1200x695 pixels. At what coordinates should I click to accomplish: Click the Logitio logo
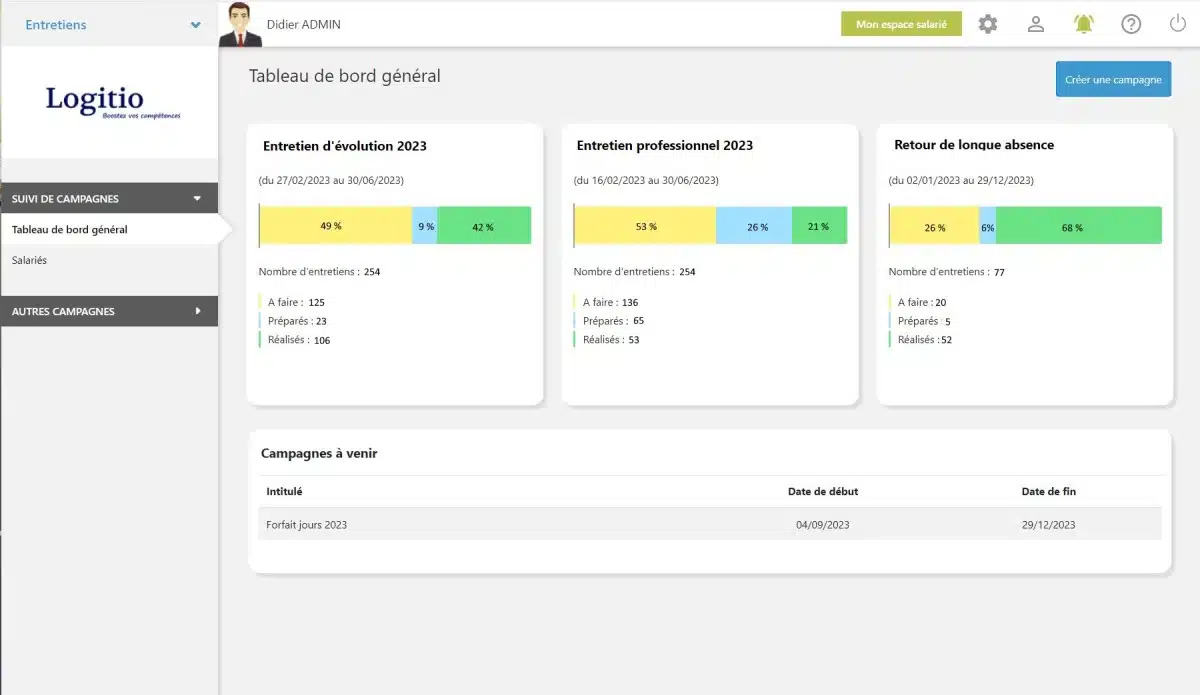[x=108, y=102]
